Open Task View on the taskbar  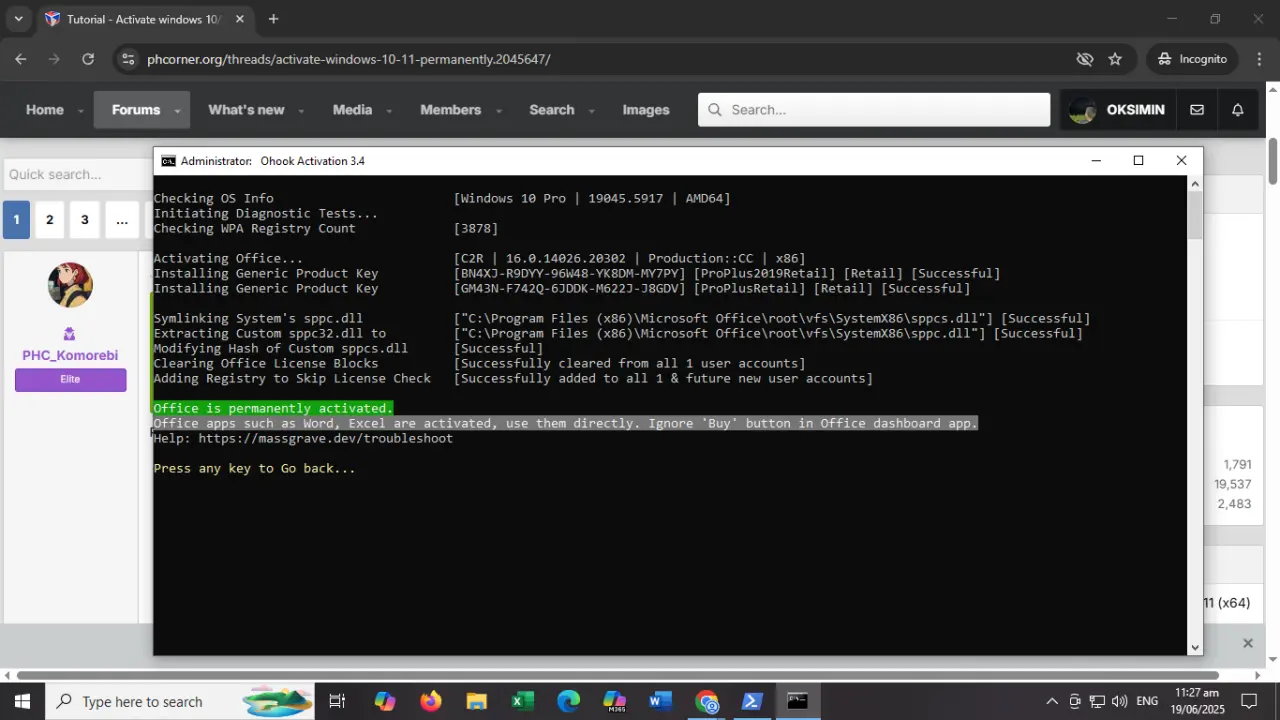337,701
